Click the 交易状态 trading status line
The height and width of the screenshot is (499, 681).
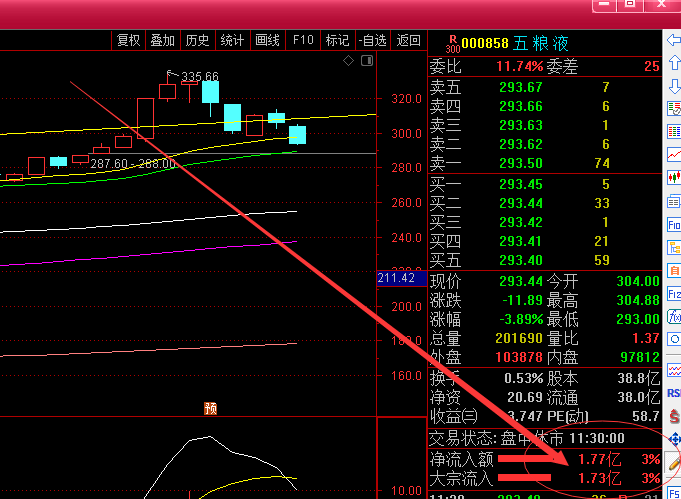click(526, 439)
